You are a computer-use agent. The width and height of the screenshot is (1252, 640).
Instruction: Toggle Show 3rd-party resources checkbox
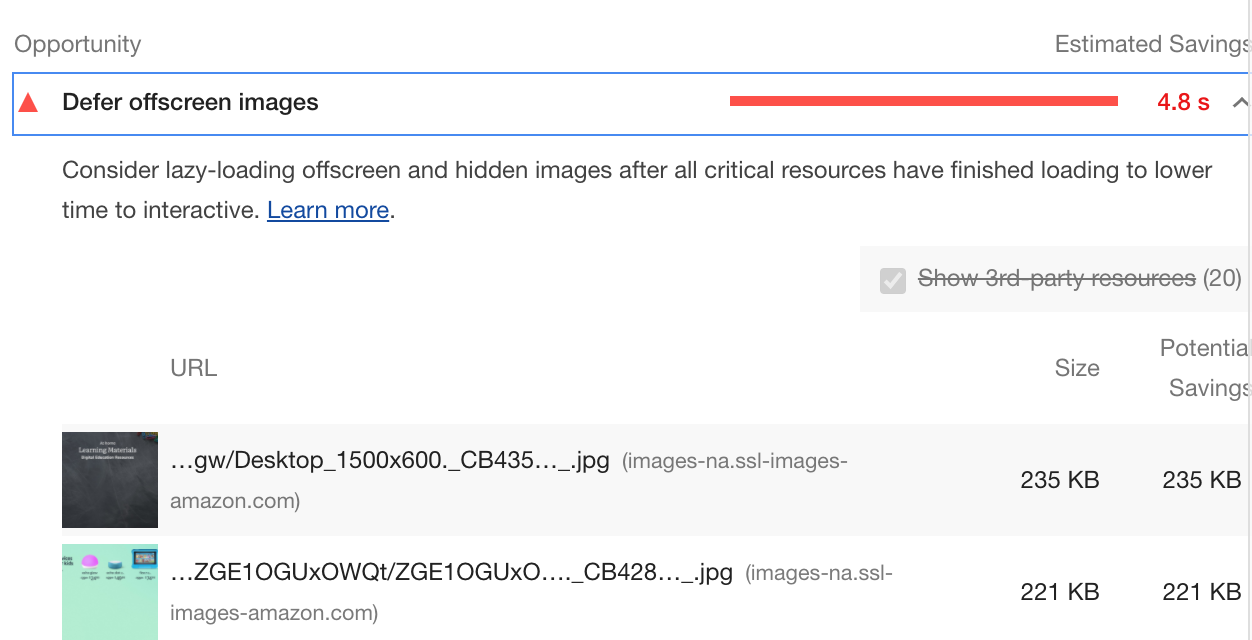coord(893,279)
